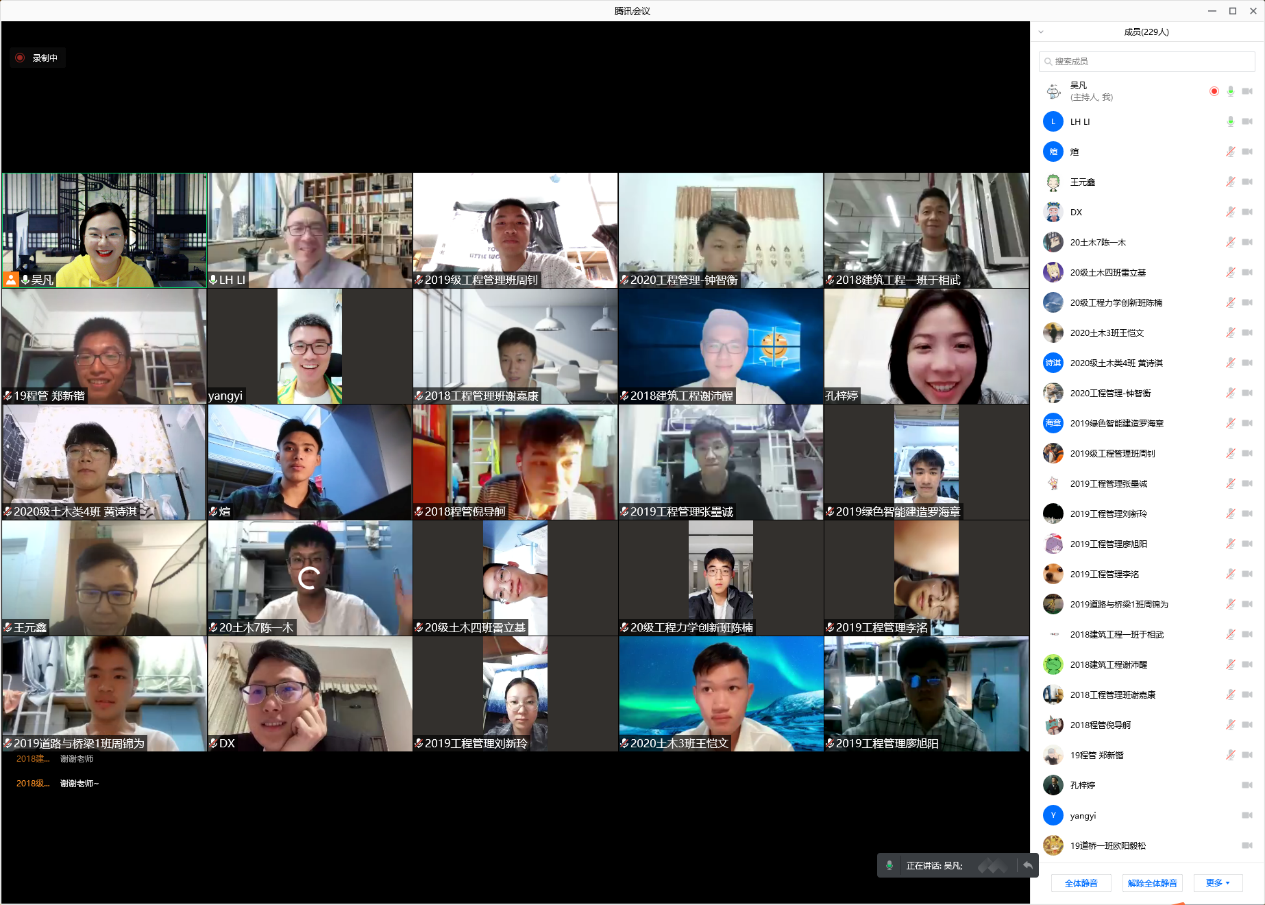Click LH LI's green microphone icon
Screen dimensions: 1265x905
[1231, 122]
